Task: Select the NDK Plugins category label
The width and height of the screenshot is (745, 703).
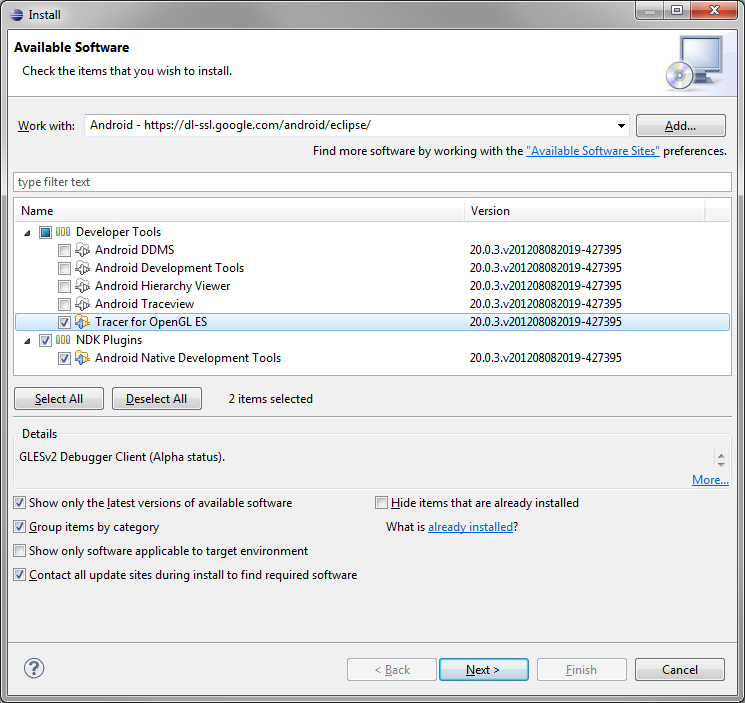Action: click(x=109, y=340)
